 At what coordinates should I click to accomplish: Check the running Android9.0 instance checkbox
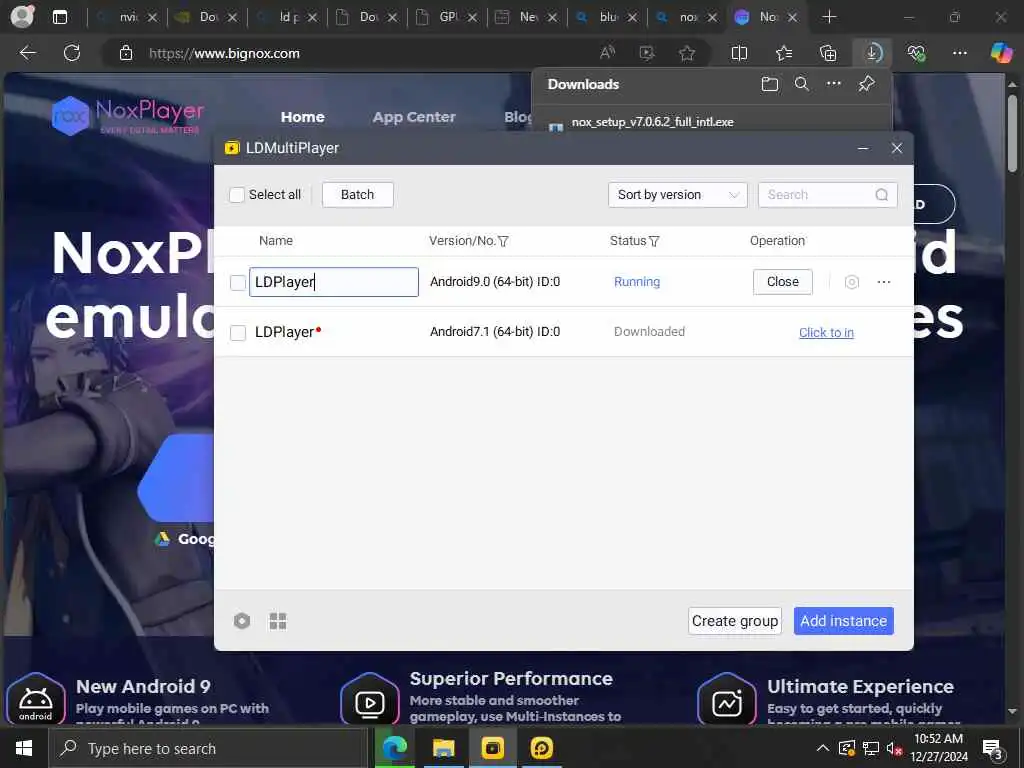point(238,282)
